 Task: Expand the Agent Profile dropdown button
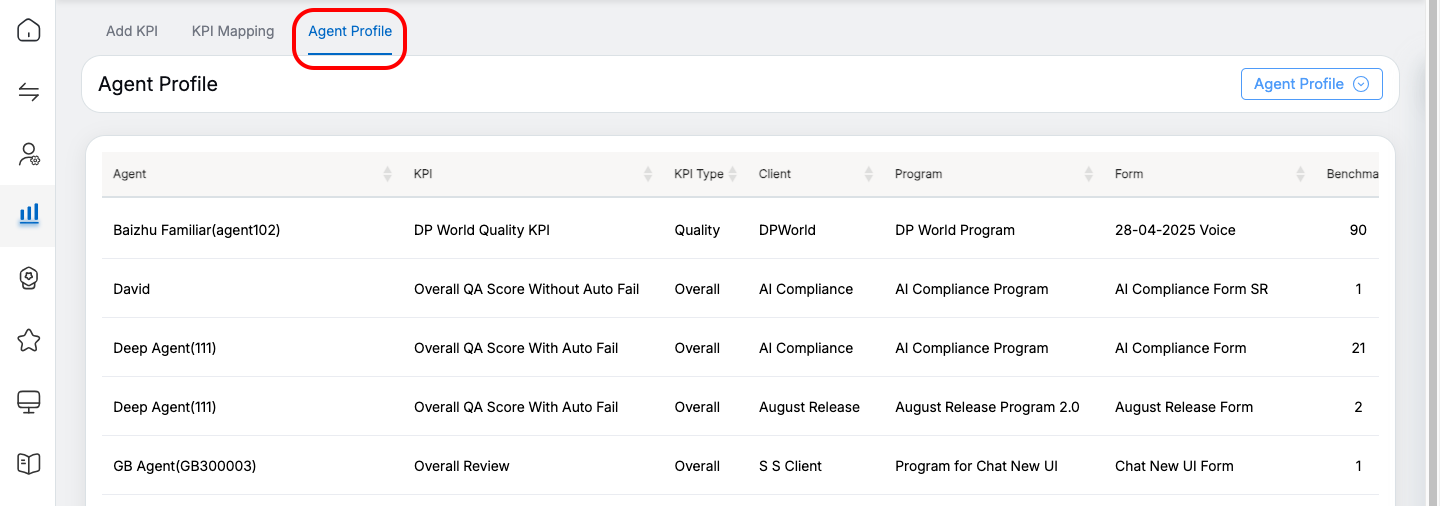click(x=1311, y=84)
